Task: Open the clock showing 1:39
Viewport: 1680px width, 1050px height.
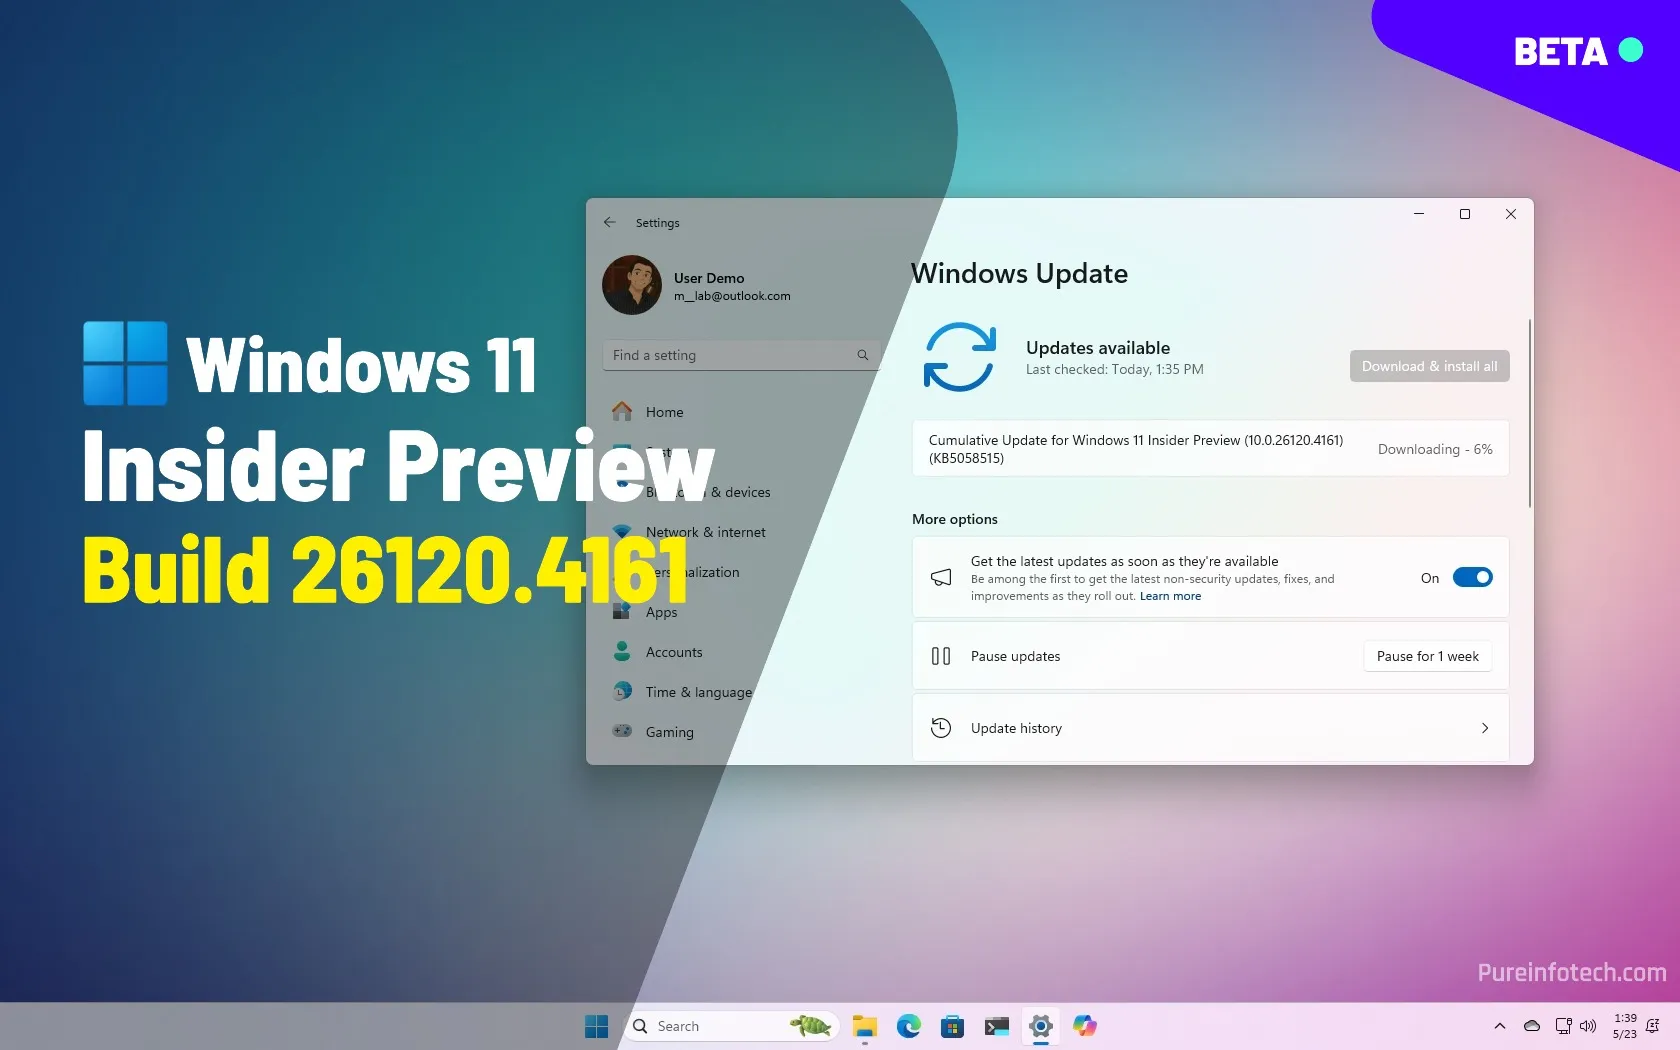Action: 1624,1026
